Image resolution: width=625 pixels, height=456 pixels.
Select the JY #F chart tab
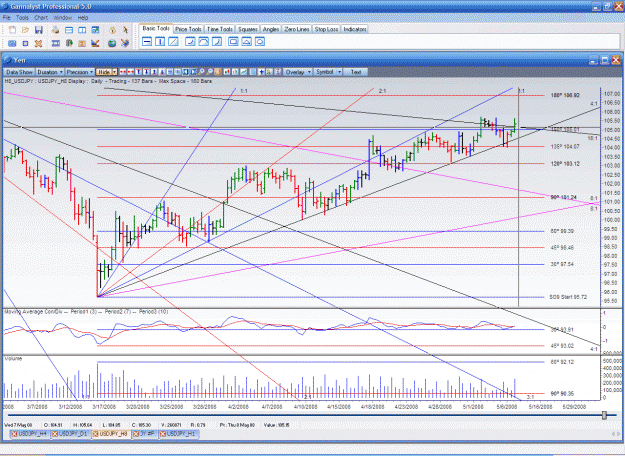tap(144, 434)
